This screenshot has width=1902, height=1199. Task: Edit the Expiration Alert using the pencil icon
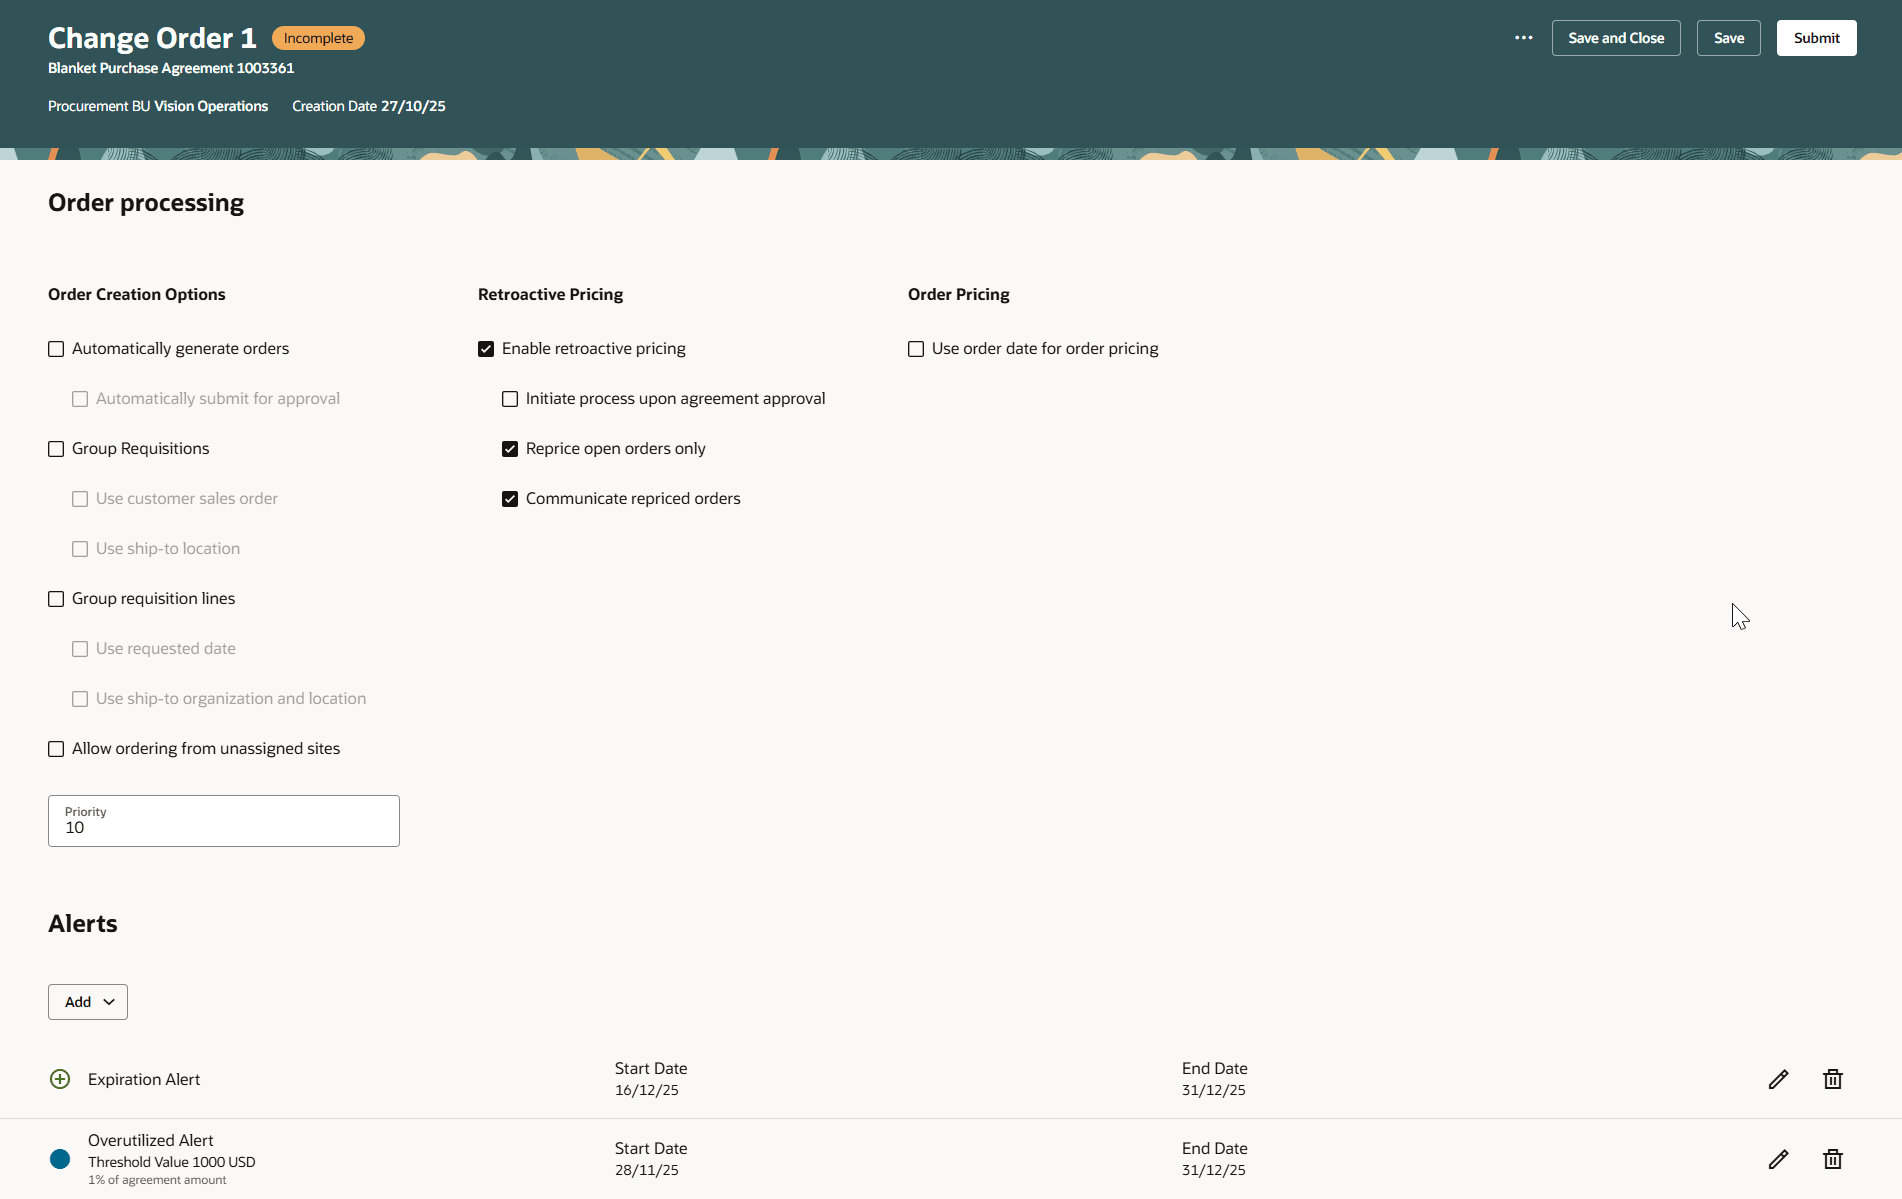(x=1778, y=1079)
